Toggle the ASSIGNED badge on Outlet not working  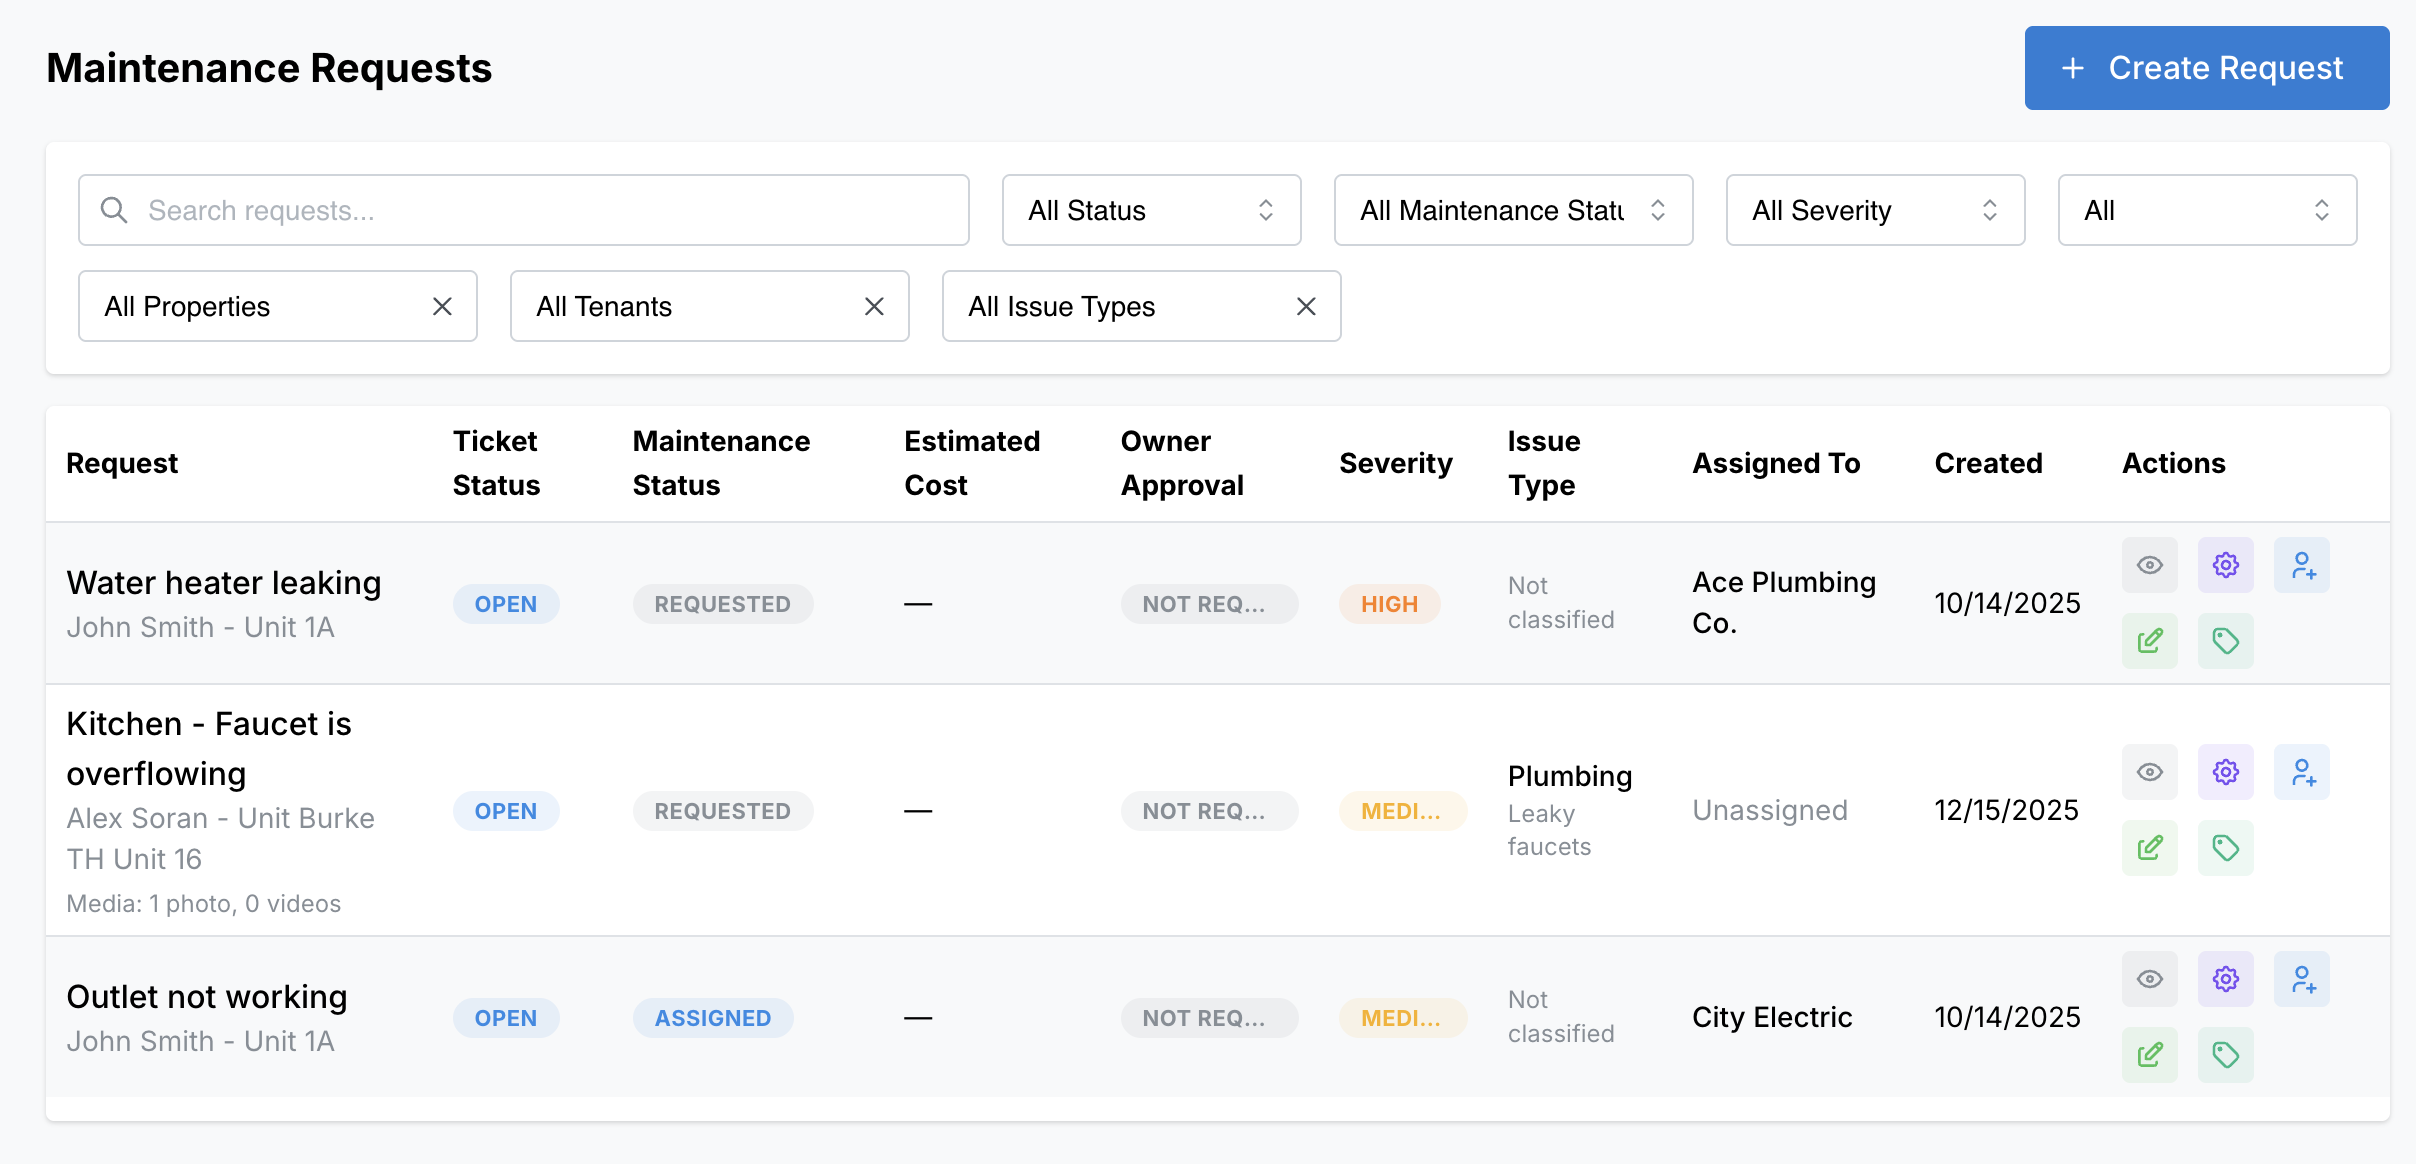coord(713,1017)
